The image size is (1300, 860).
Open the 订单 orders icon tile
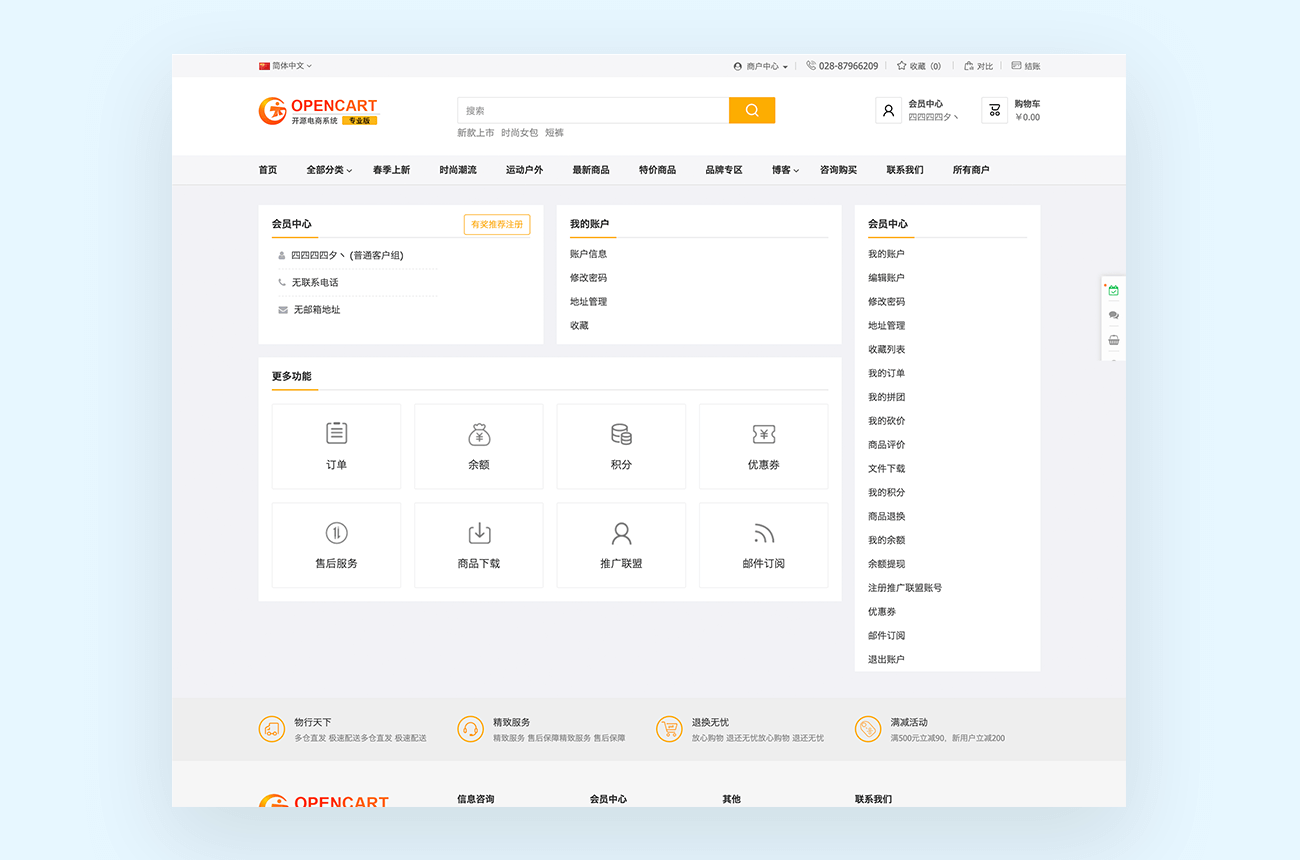[336, 434]
